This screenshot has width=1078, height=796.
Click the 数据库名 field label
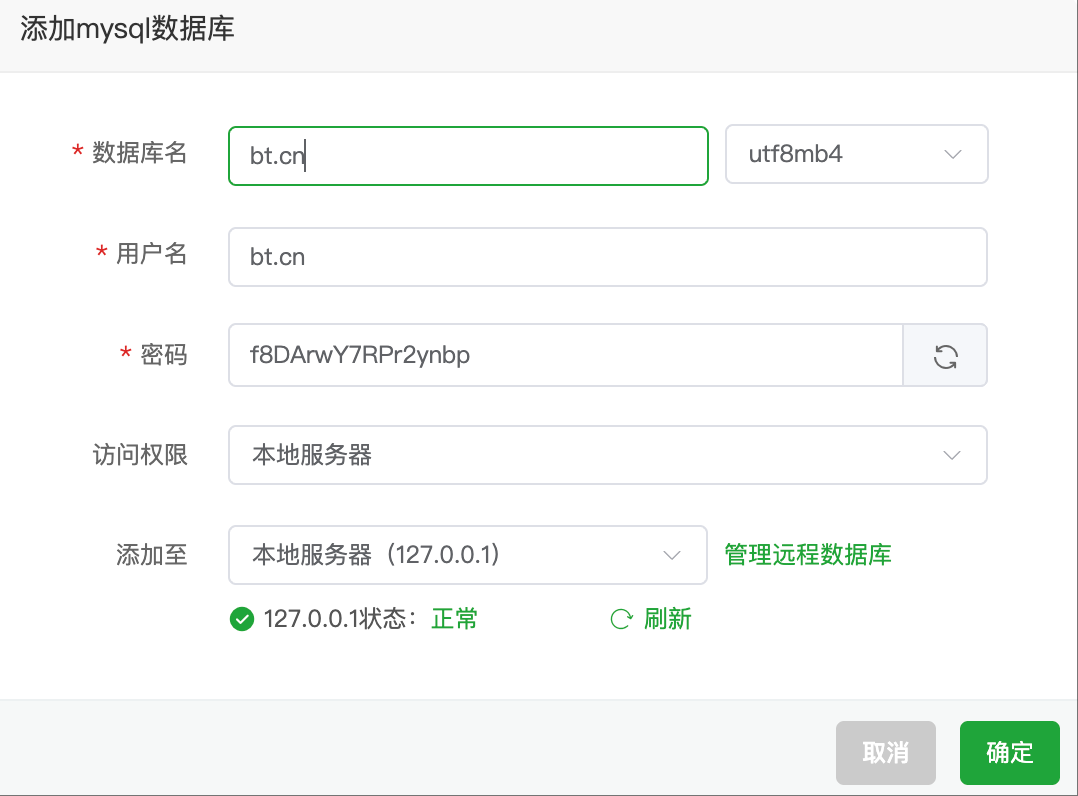tap(140, 153)
